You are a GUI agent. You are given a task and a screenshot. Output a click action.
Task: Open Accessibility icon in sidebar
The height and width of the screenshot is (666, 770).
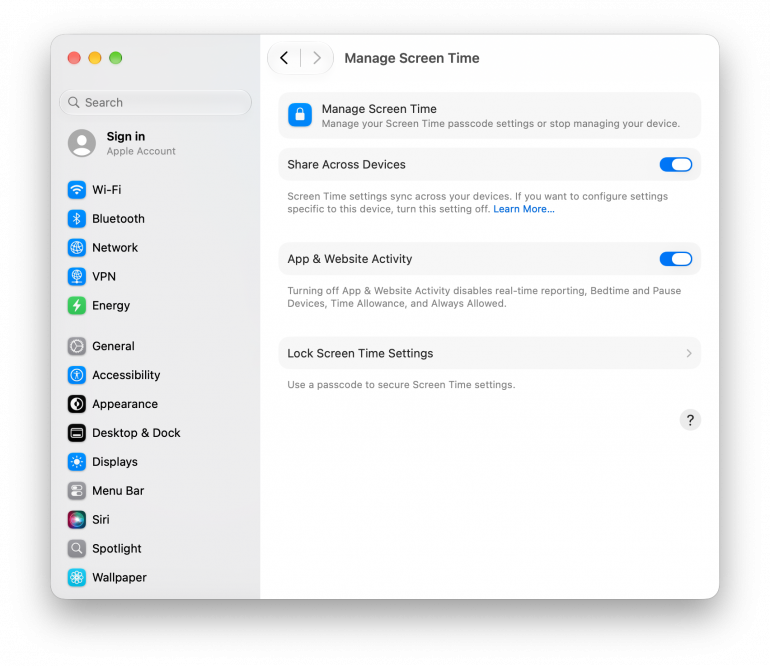[77, 375]
